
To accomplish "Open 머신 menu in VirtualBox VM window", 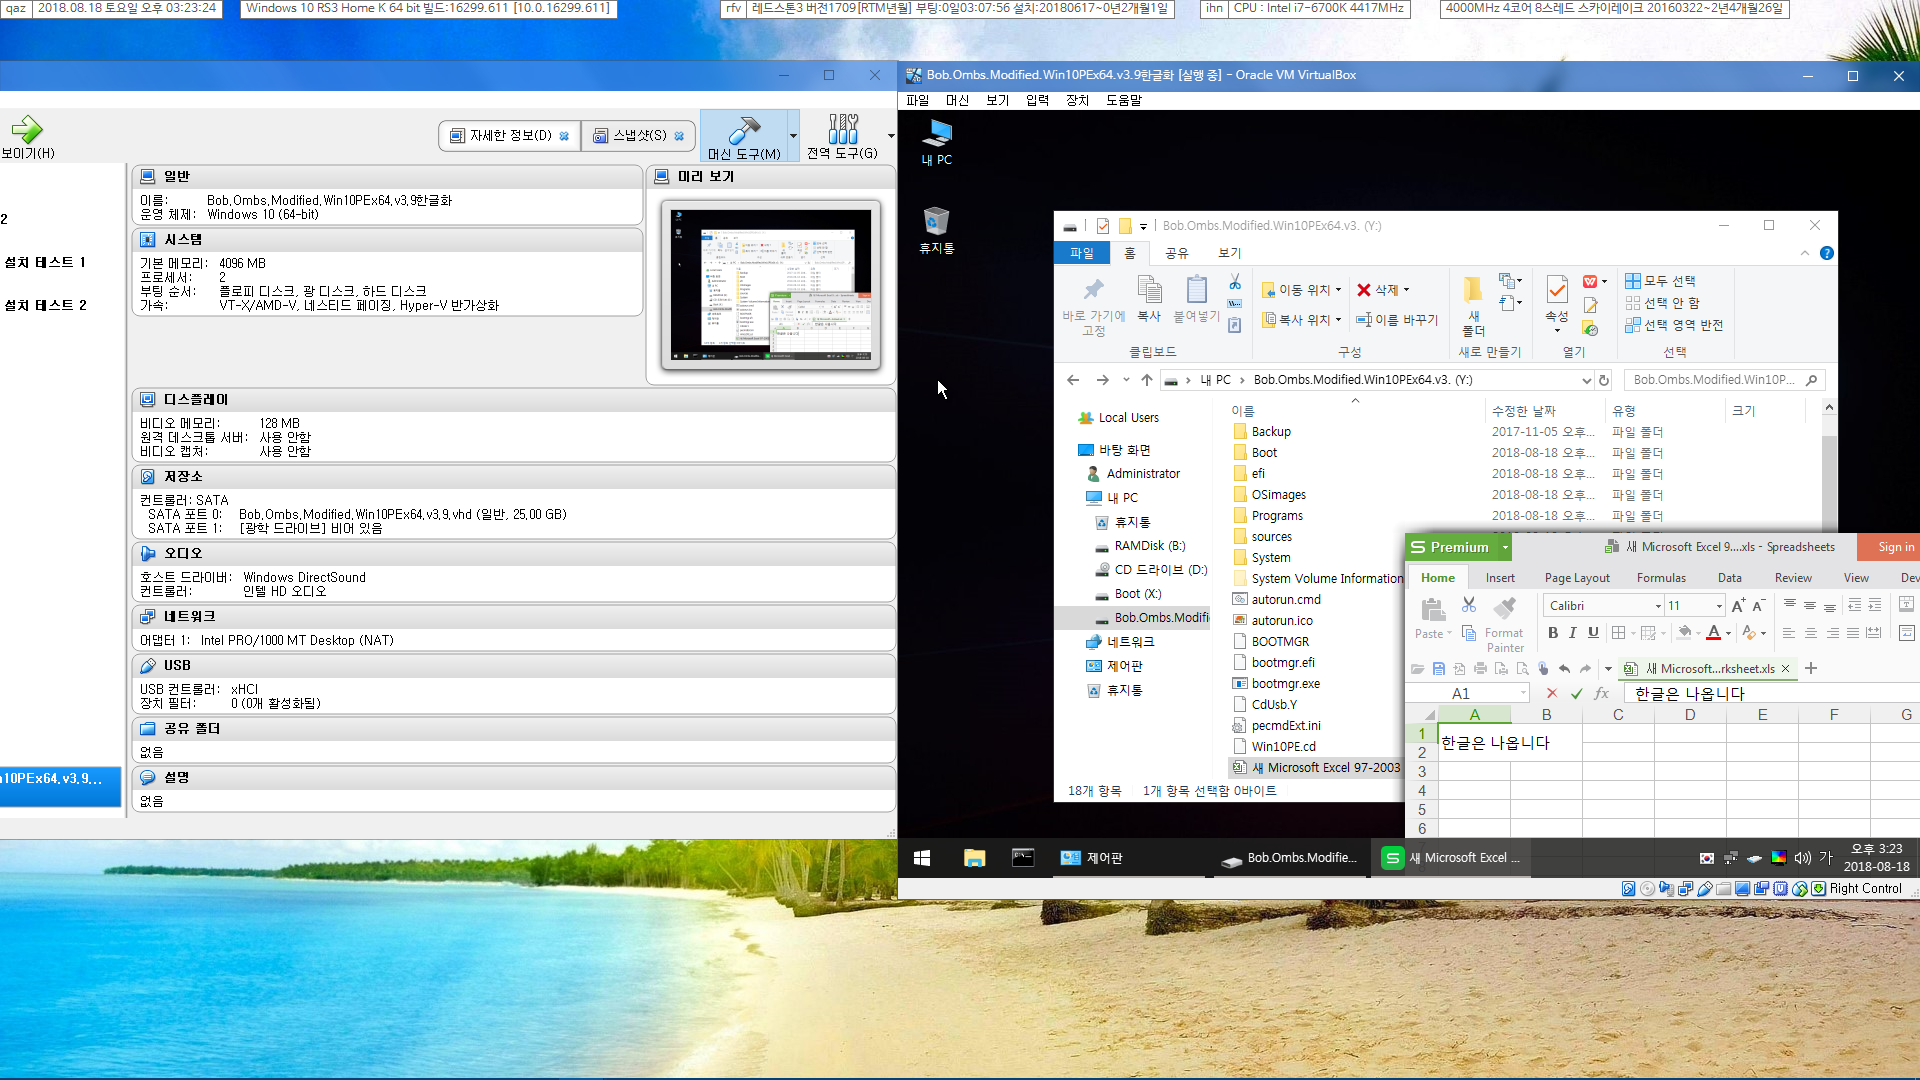I will click(957, 100).
